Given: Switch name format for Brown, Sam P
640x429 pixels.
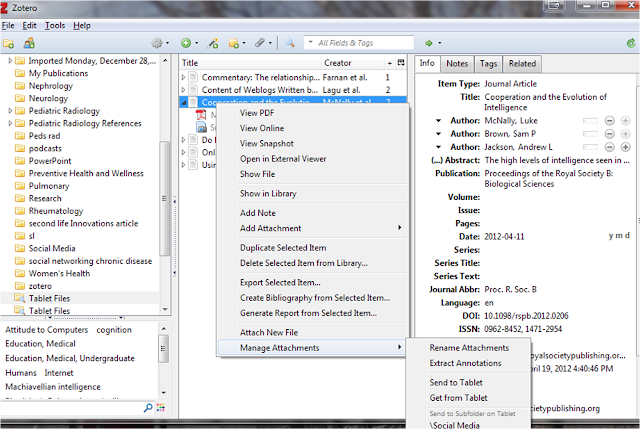Looking at the screenshot, I should point(590,134).
